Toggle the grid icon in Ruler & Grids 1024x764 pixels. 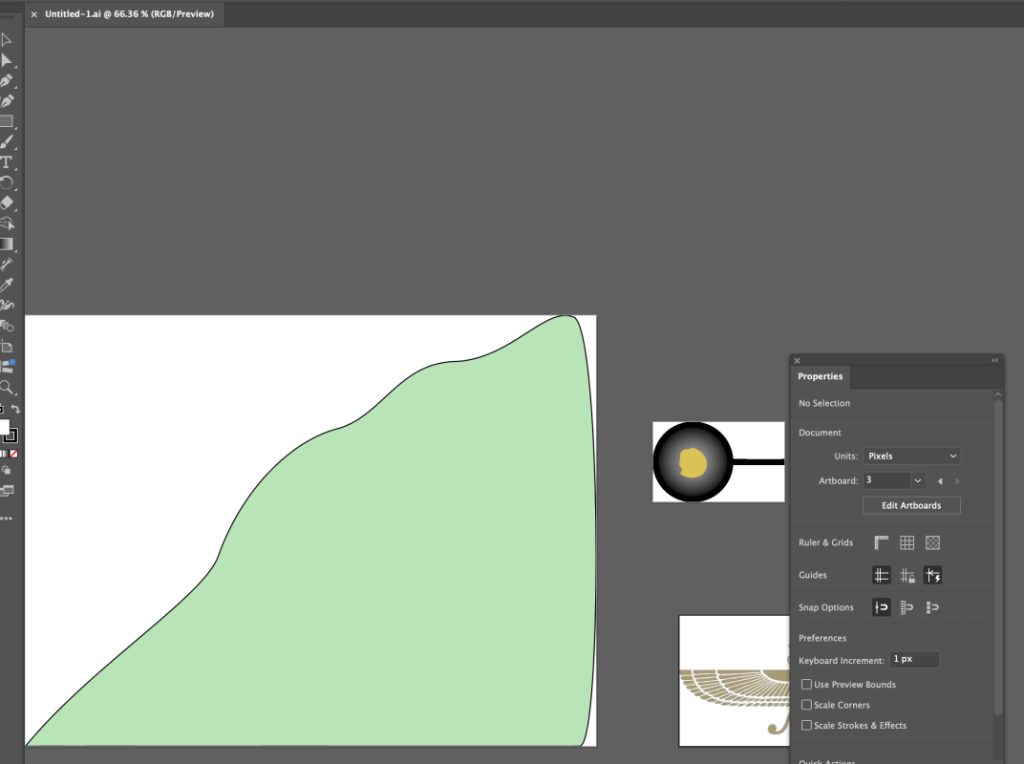(x=906, y=543)
